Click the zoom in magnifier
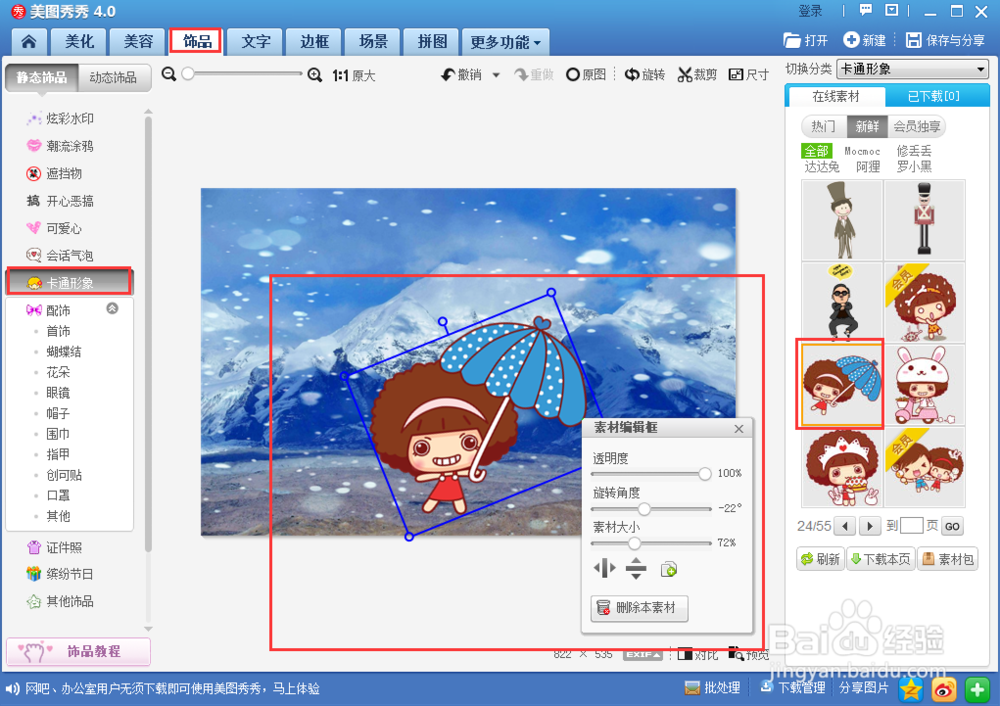The height and width of the screenshot is (706, 1000). point(314,75)
